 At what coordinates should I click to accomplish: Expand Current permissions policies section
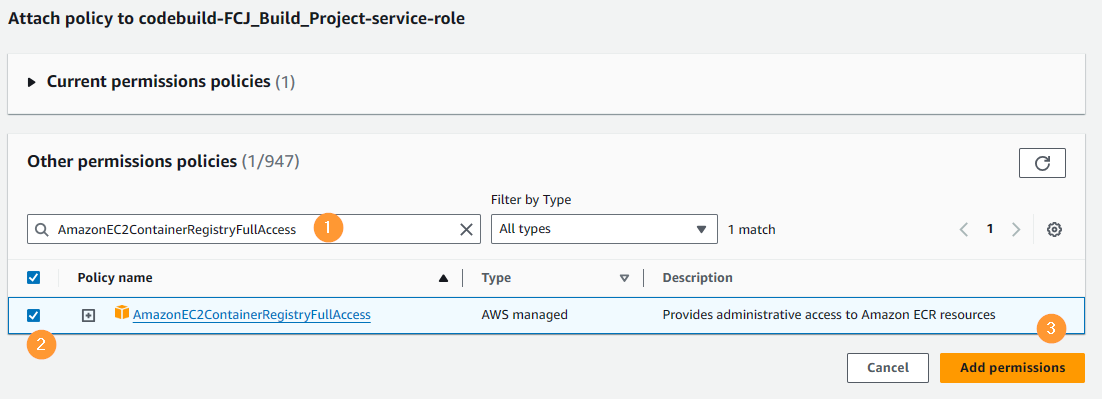point(31,82)
